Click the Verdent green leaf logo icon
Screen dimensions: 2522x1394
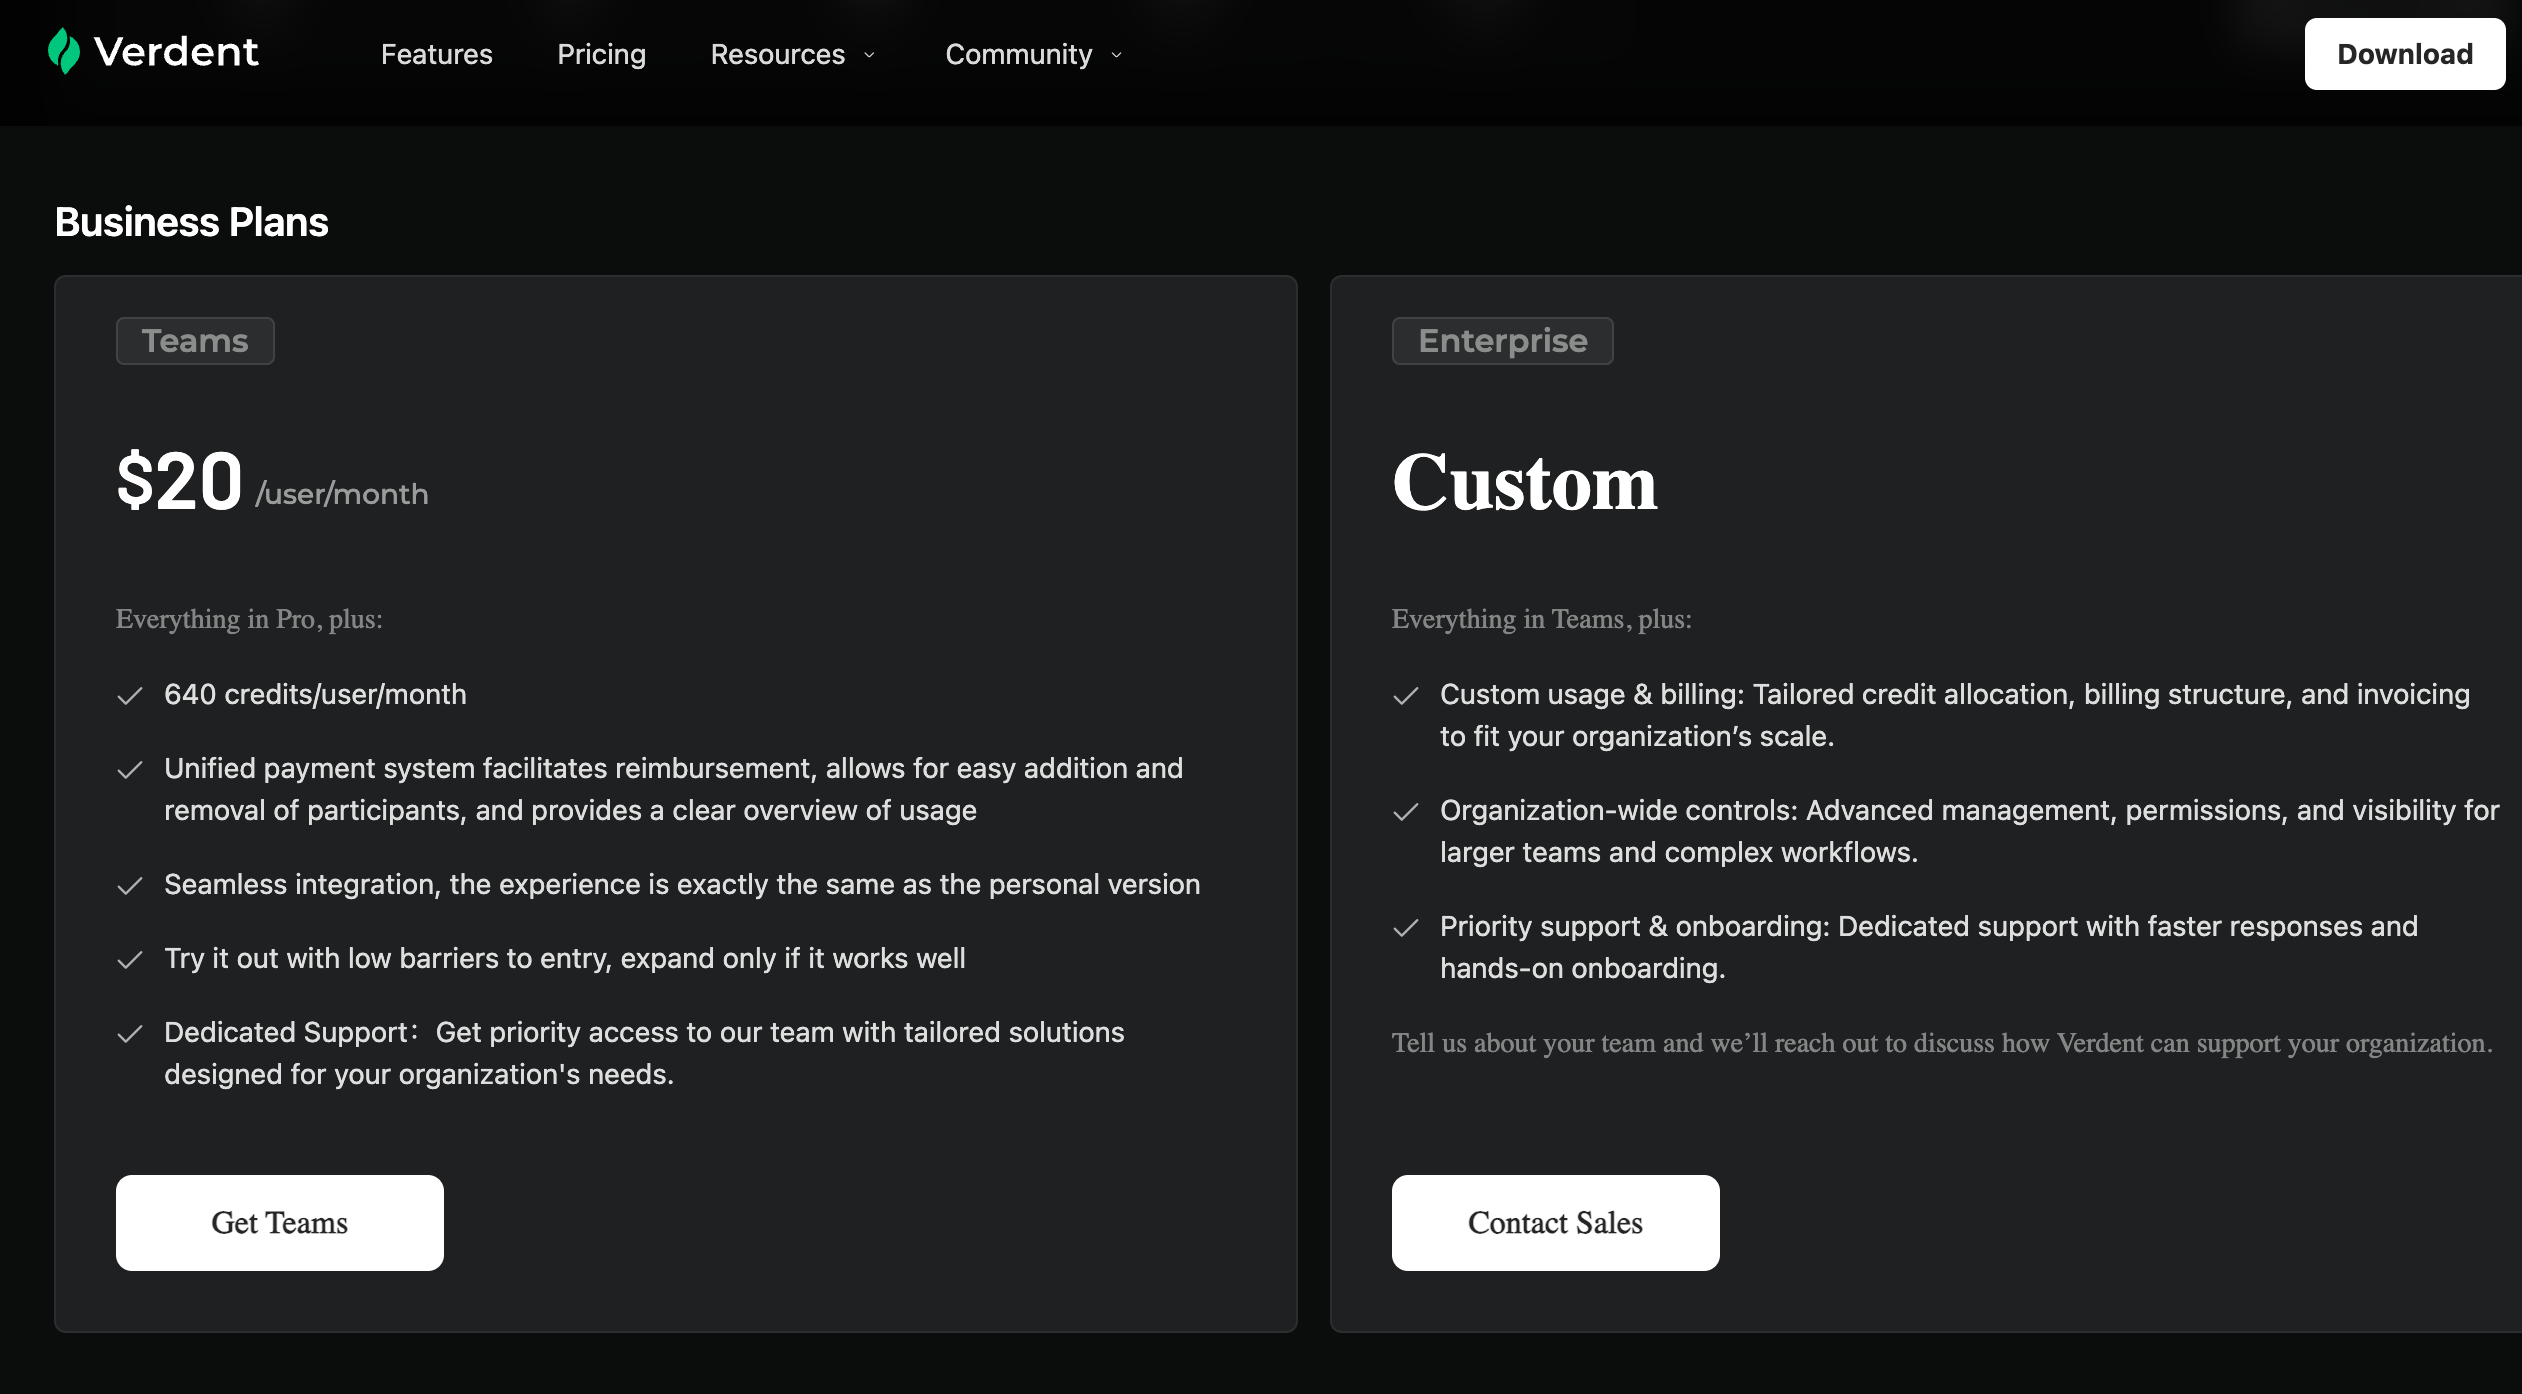[x=63, y=51]
